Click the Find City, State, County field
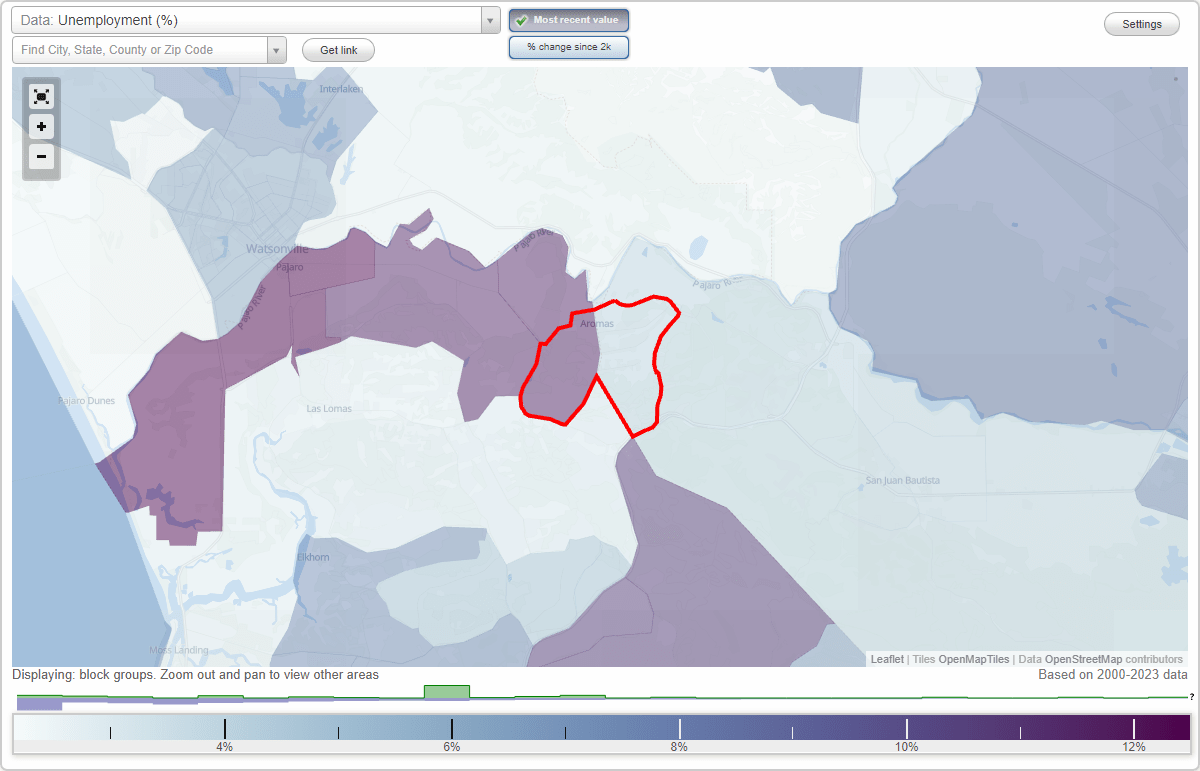Viewport: 1200px width, 771px height. point(140,50)
